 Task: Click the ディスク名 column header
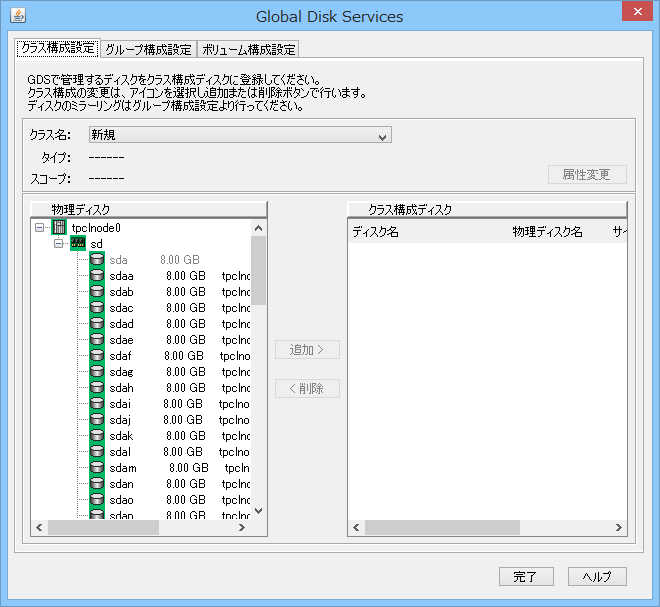click(375, 232)
